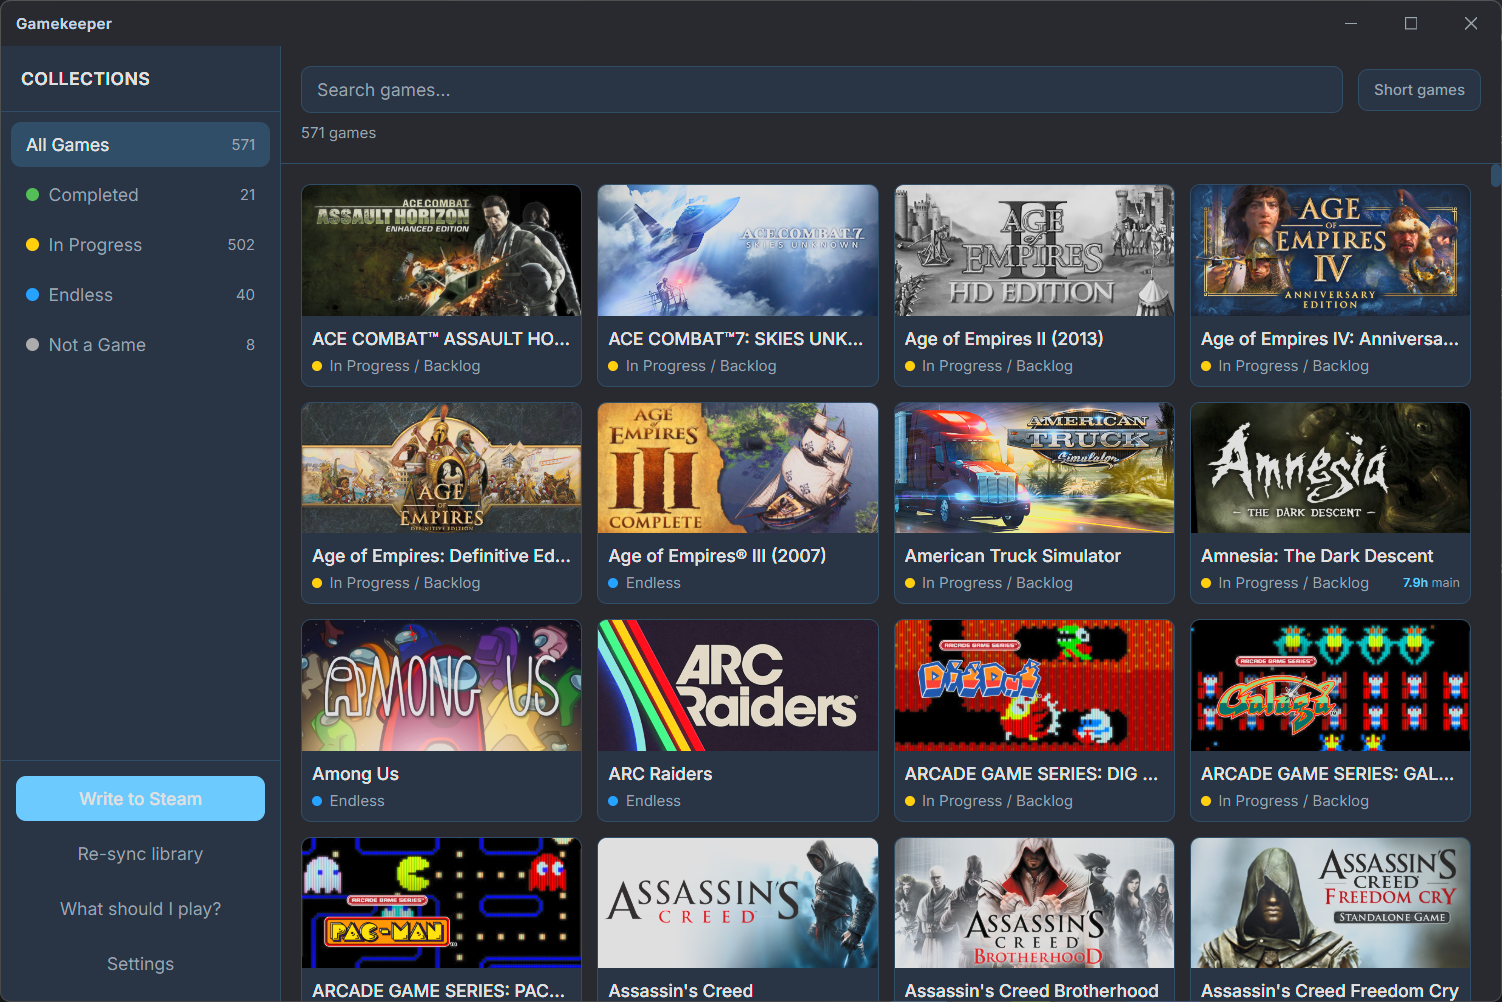Open Settings in the sidebar
Screen dimensions: 1502x1002
(x=140, y=964)
